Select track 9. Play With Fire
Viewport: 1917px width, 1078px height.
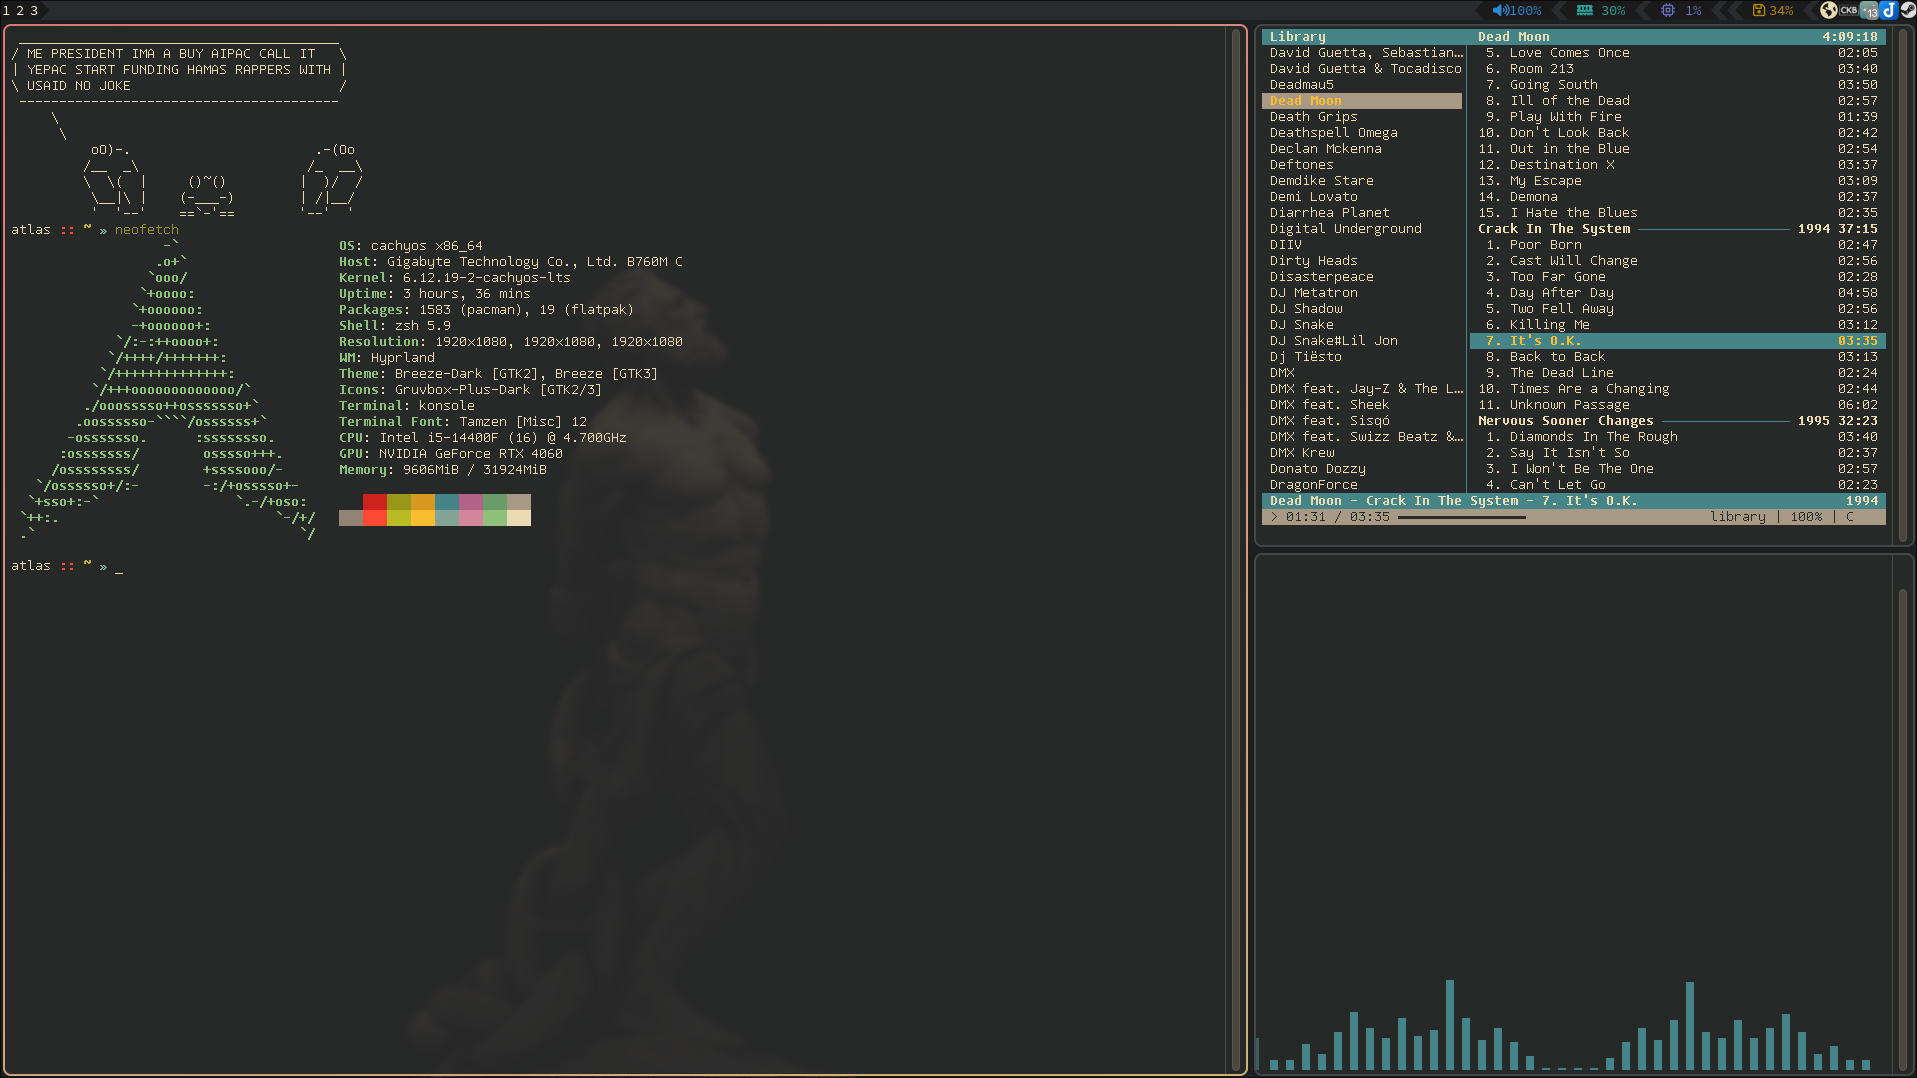tap(1677, 117)
